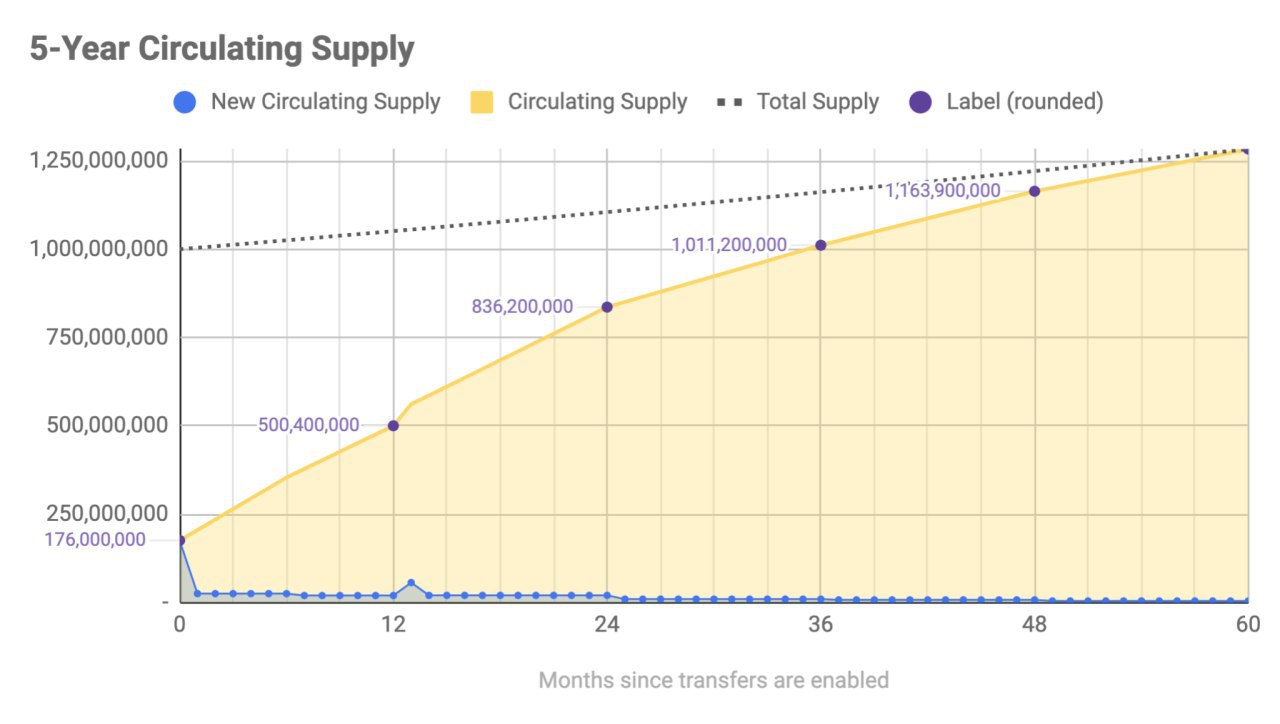Click the blue spike point near month 13

click(411, 583)
